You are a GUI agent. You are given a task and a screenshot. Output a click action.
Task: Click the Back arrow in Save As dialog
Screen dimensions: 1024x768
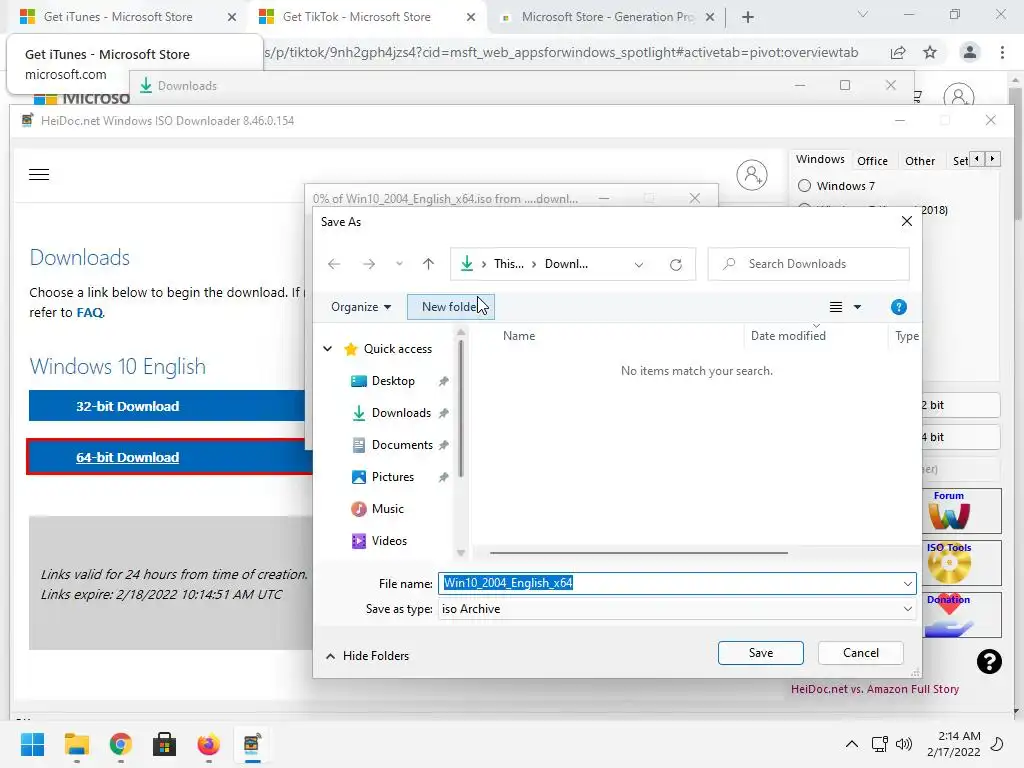click(334, 264)
